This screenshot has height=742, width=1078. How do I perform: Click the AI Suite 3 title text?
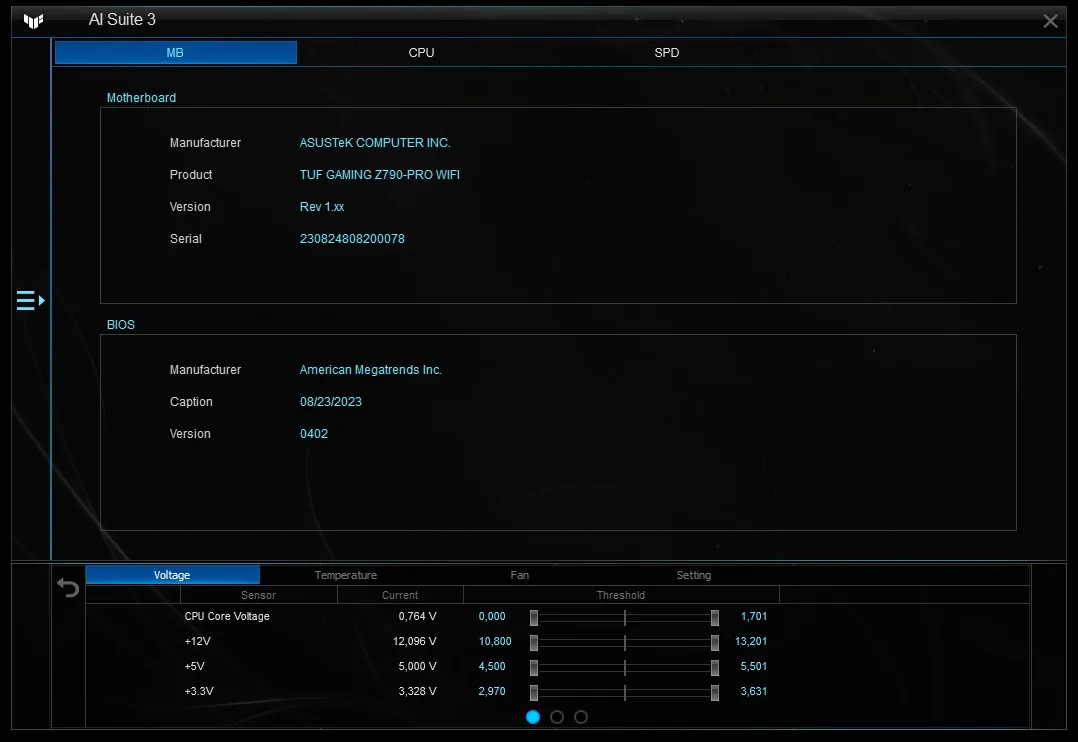click(x=122, y=20)
